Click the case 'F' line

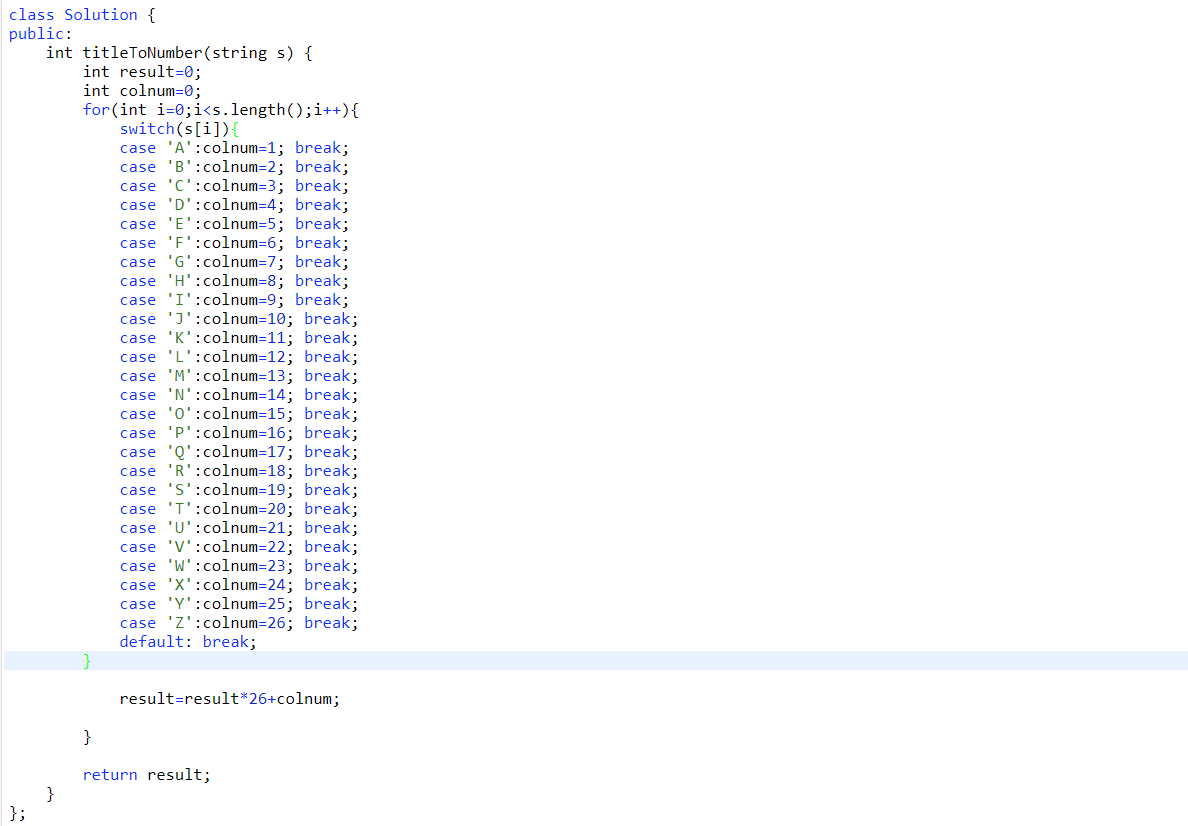pyautogui.click(x=234, y=242)
